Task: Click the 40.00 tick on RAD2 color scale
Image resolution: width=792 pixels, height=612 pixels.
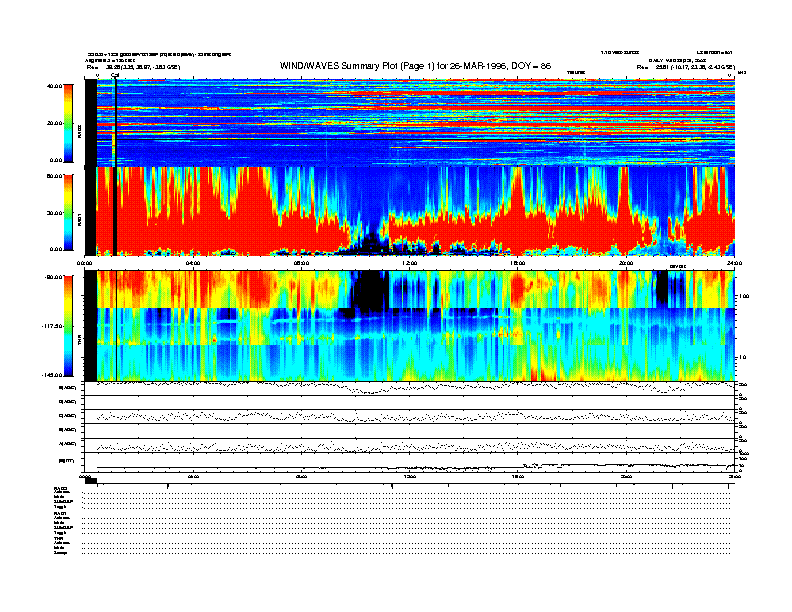Action: click(x=54, y=86)
